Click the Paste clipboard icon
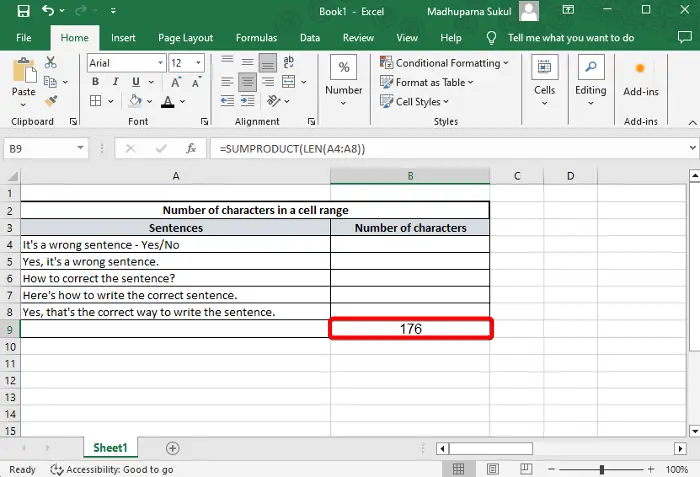The height and width of the screenshot is (477, 700). coord(24,70)
